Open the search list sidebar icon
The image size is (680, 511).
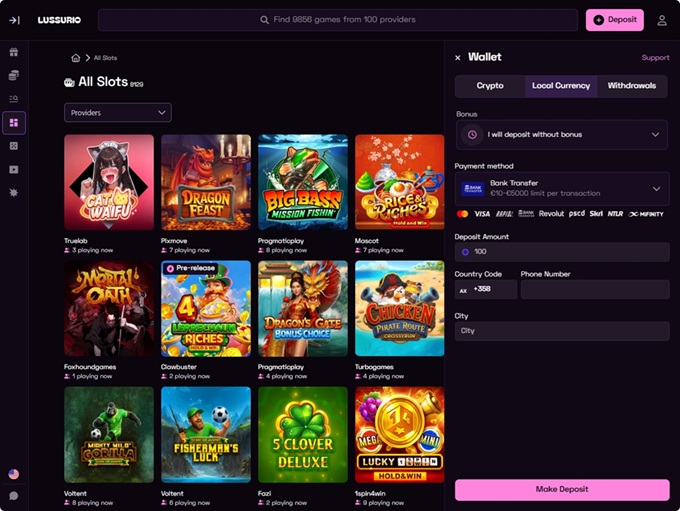point(14,99)
